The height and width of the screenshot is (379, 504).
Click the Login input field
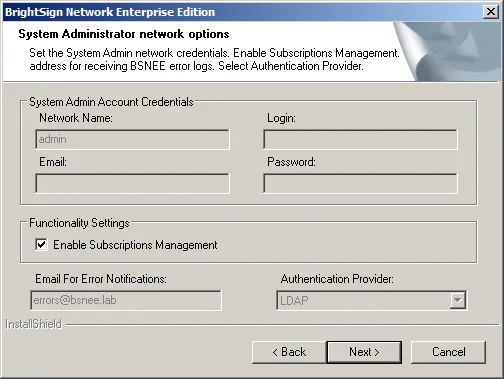(x=360, y=139)
